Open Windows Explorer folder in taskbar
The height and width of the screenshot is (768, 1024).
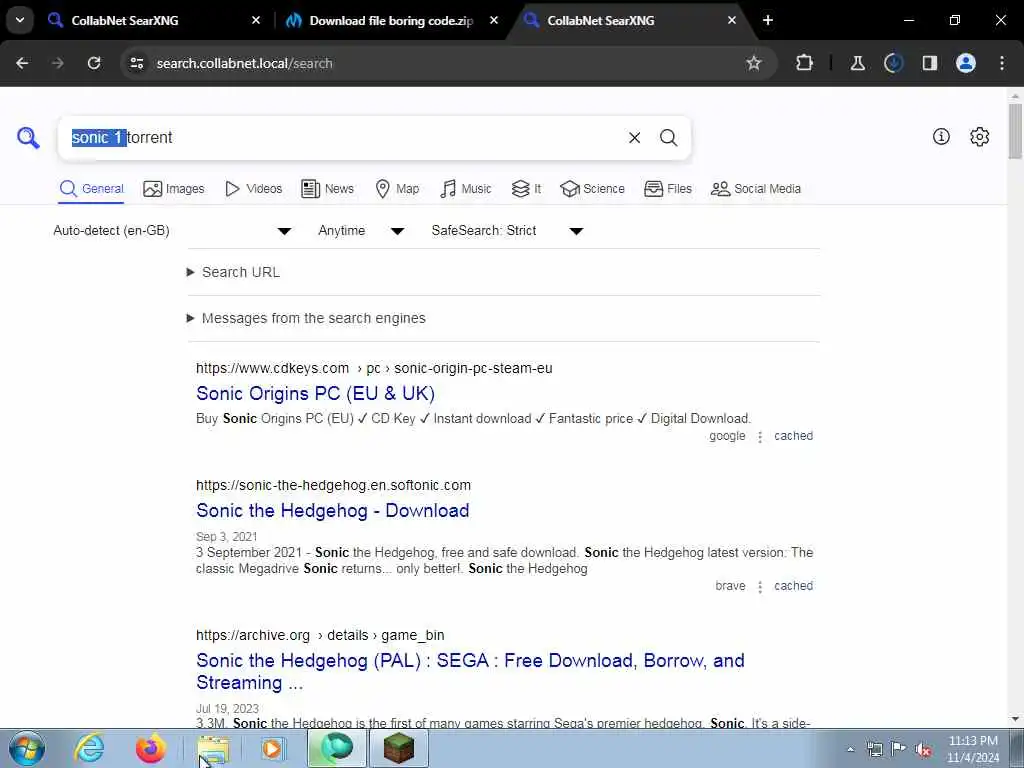[x=214, y=748]
